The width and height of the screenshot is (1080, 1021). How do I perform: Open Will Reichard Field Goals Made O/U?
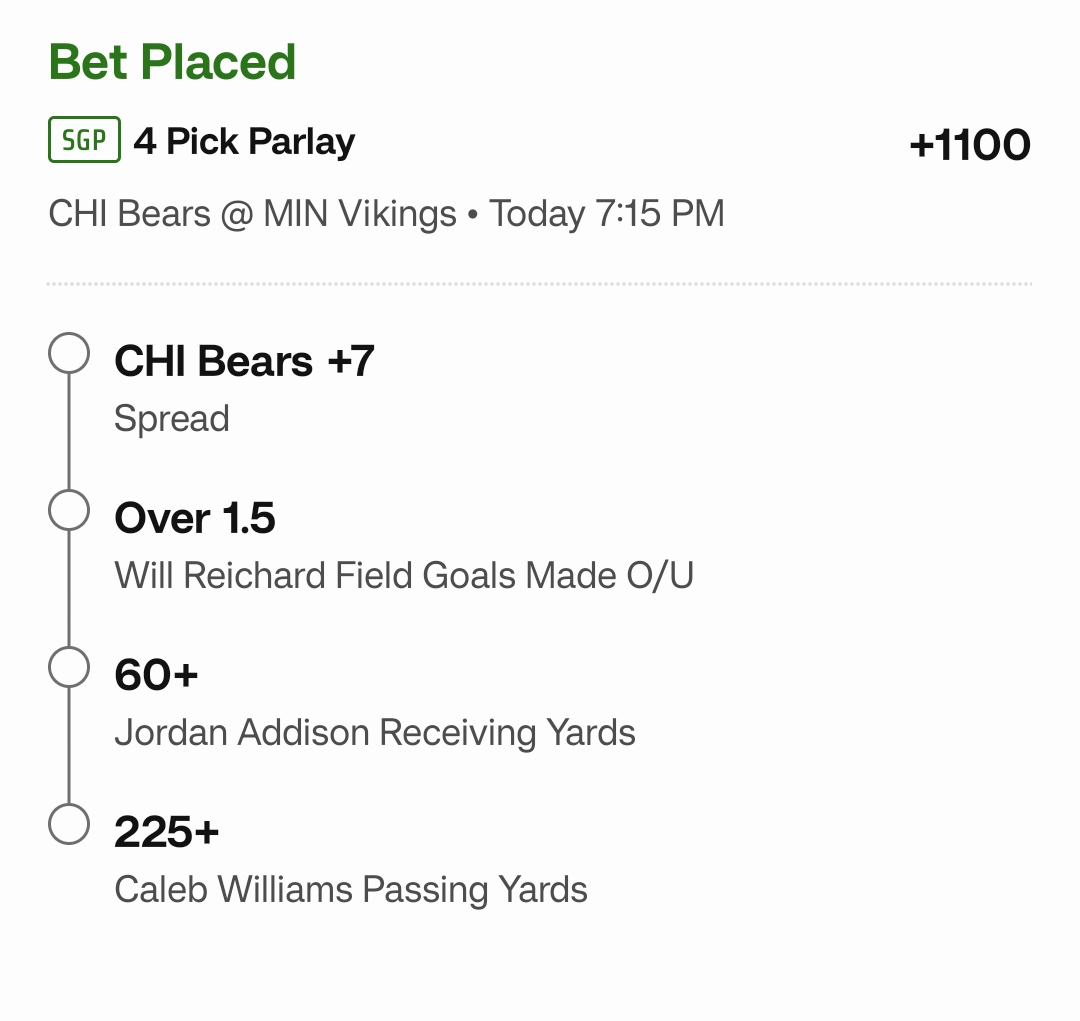(x=404, y=576)
